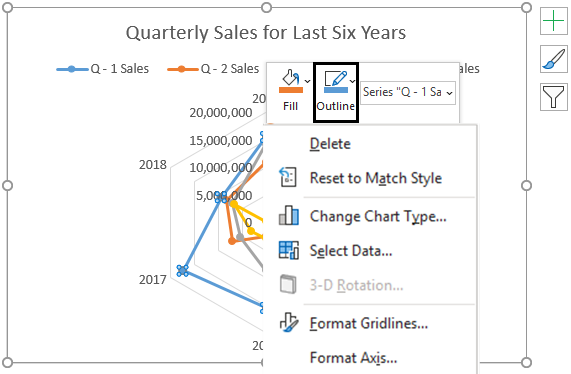Expand the Fill color dropdown arrow
Image resolution: width=571 pixels, height=374 pixels.
(307, 81)
